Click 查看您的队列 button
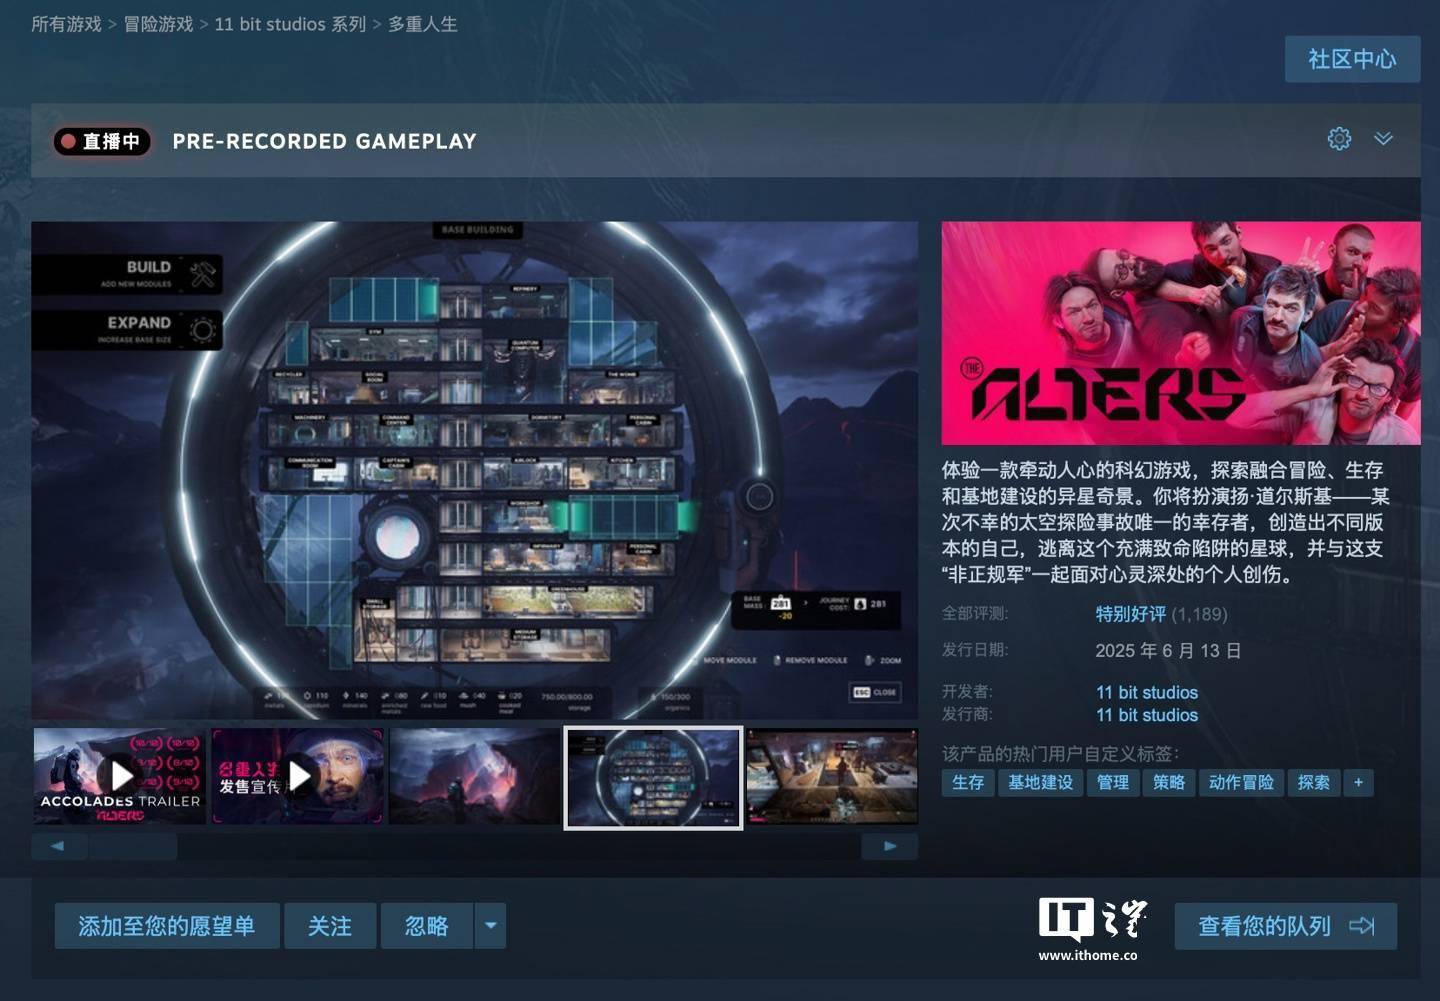This screenshot has width=1440, height=1001. [1286, 926]
